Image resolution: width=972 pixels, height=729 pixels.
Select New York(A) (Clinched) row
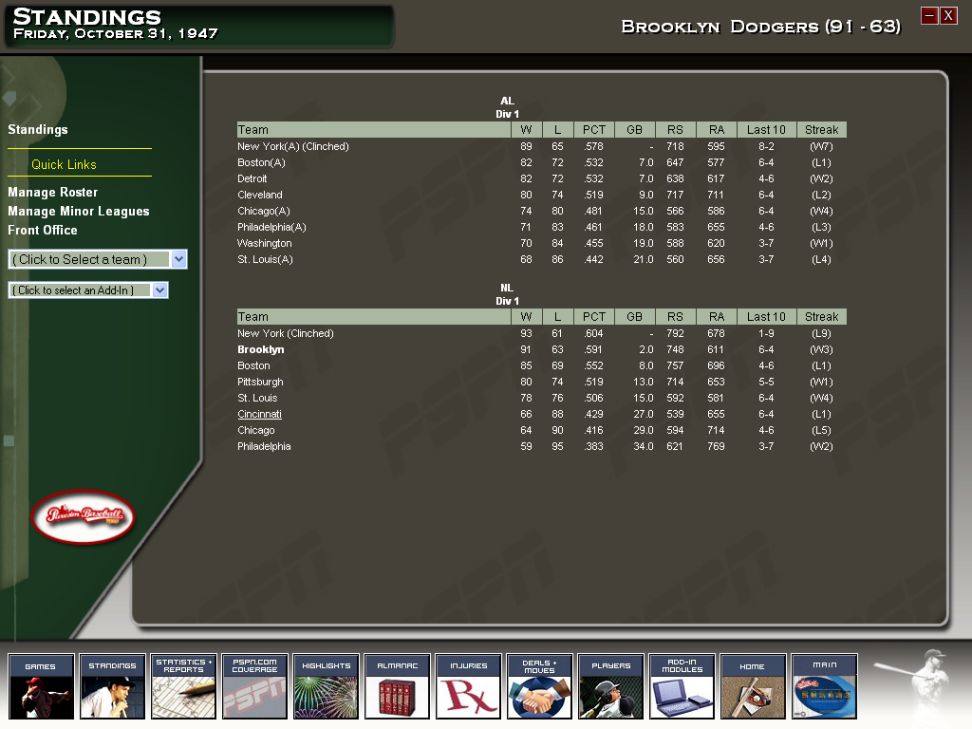[x=541, y=146]
